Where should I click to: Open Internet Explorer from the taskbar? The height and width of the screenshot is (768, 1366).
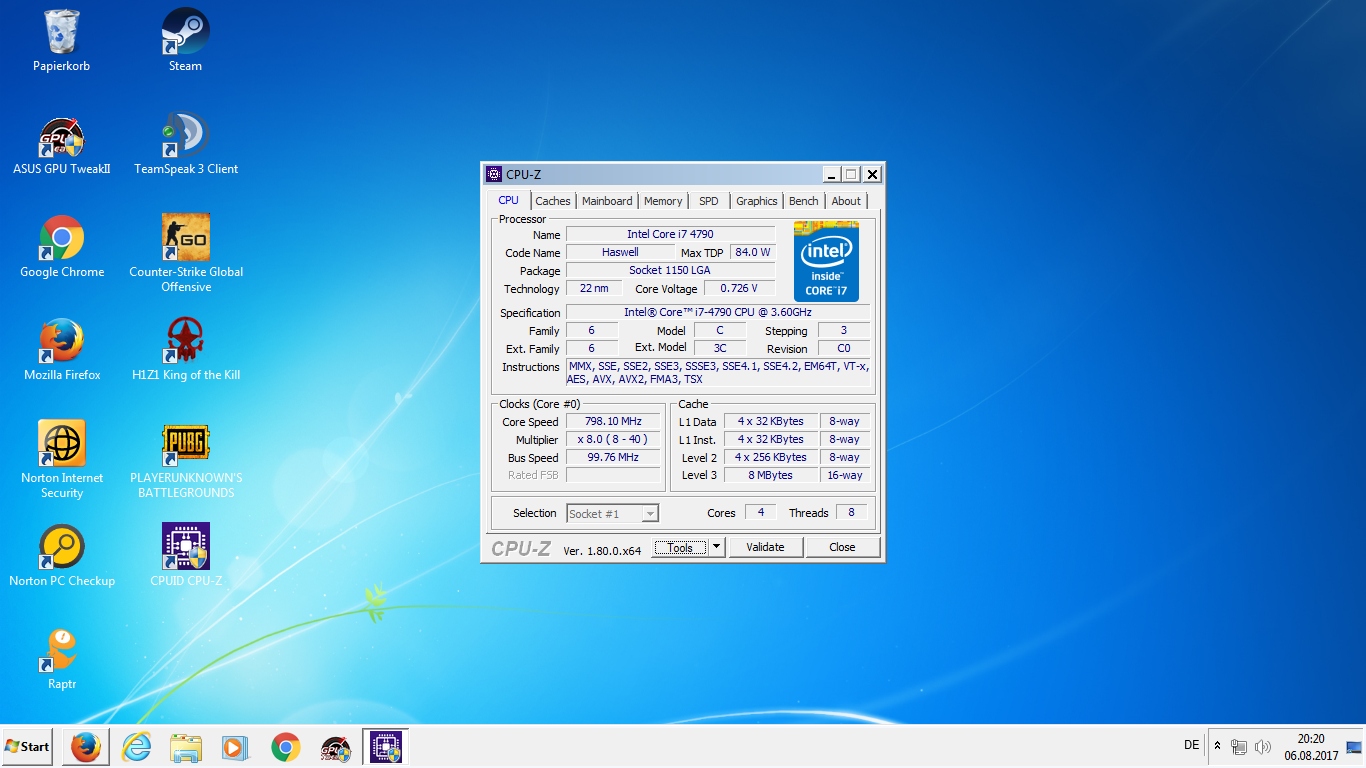[x=136, y=747]
